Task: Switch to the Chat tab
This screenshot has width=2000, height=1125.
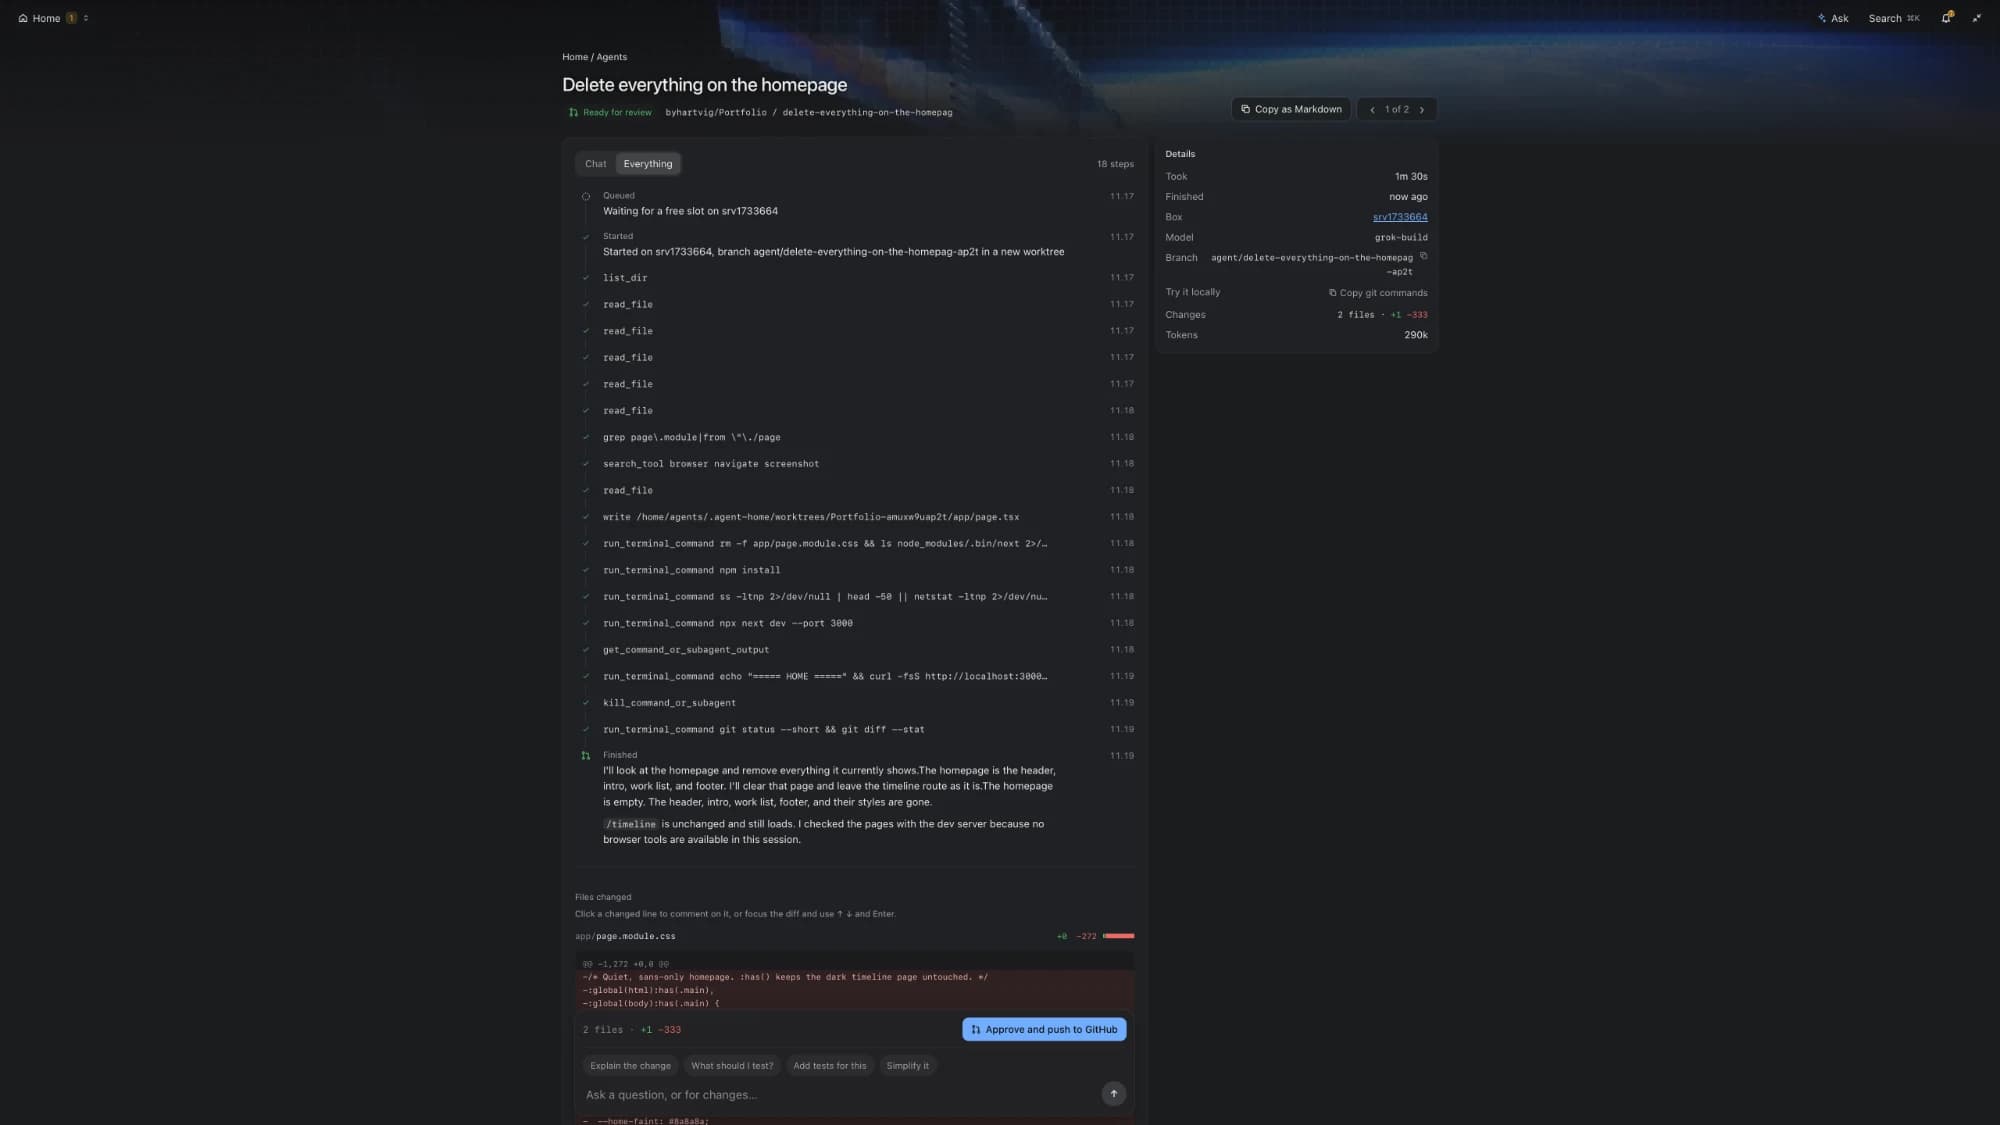Action: click(595, 164)
